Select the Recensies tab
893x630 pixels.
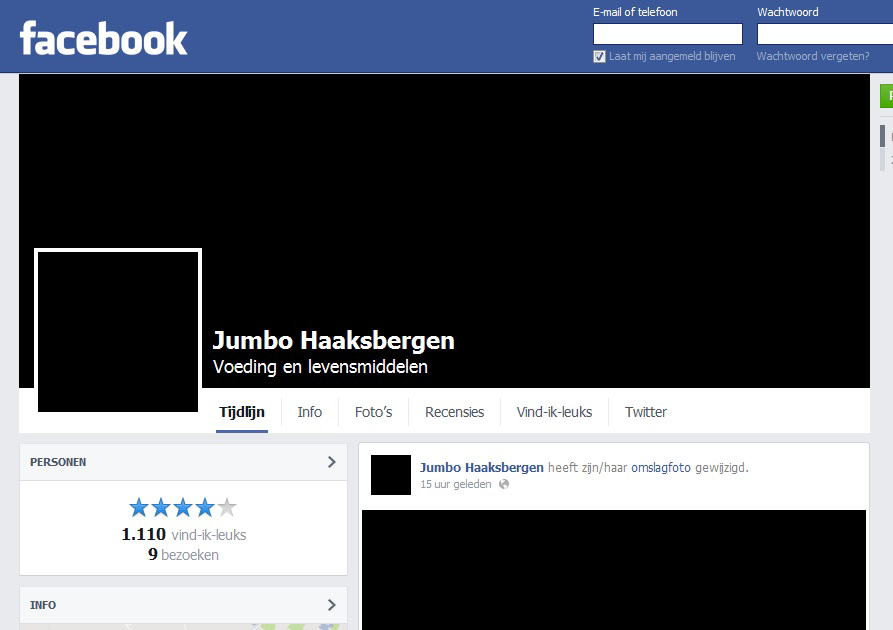(x=454, y=412)
